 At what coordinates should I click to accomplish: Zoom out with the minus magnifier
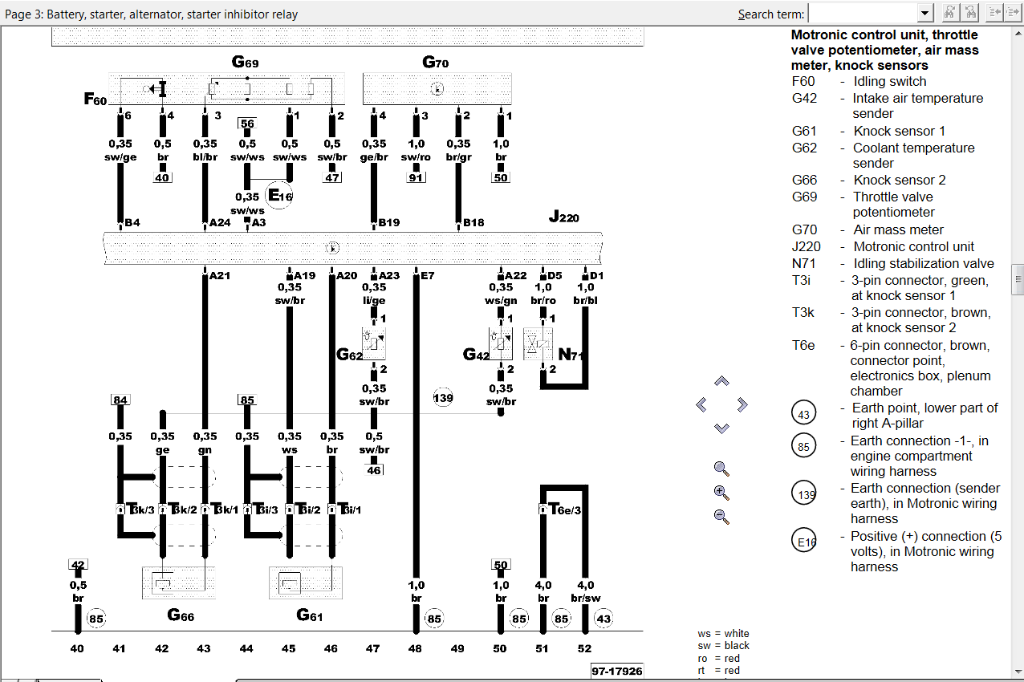(721, 516)
